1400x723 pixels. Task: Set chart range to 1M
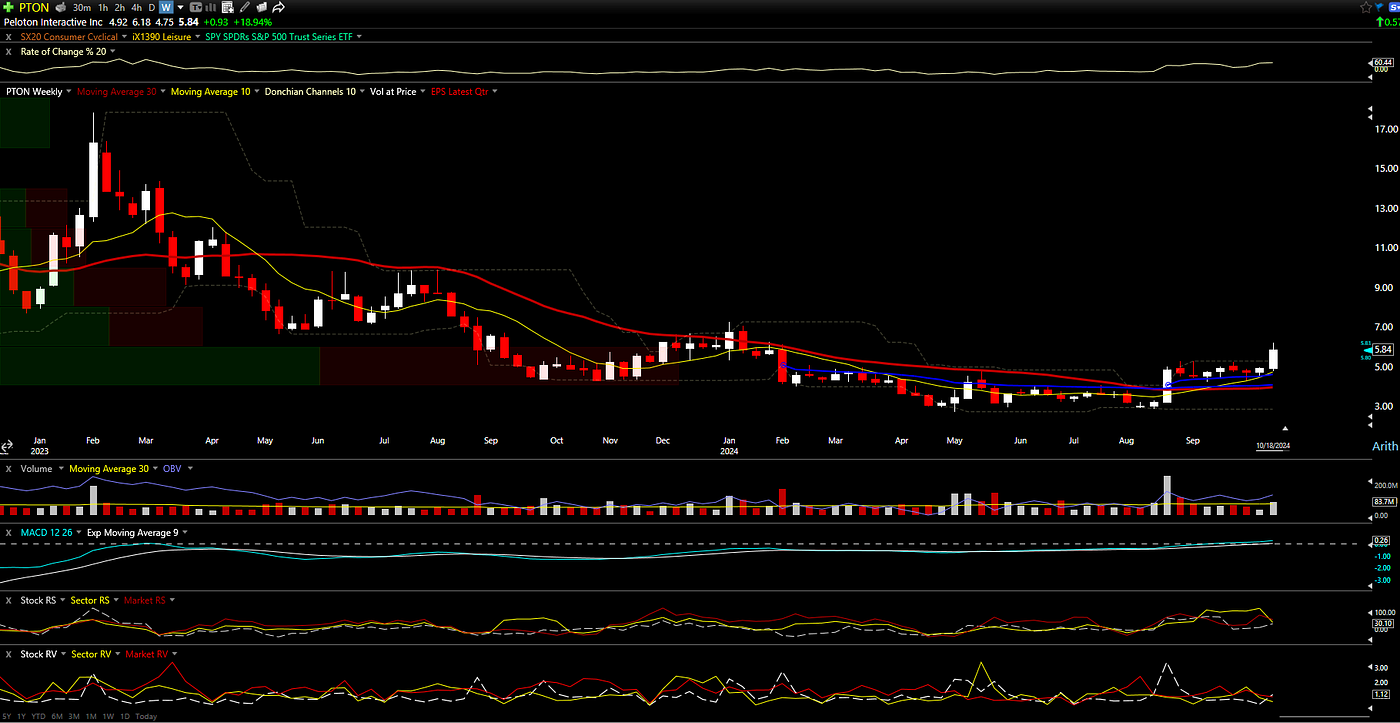pos(91,716)
